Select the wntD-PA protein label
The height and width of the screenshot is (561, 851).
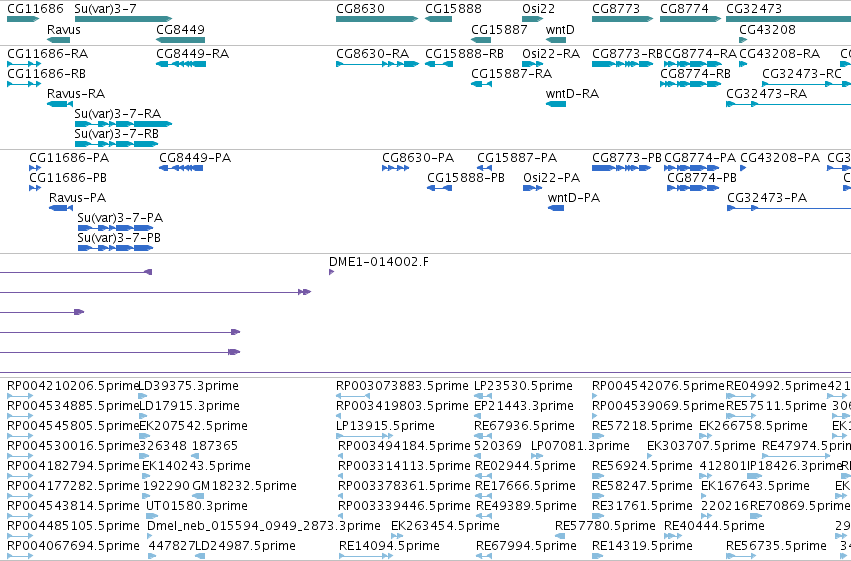574,198
